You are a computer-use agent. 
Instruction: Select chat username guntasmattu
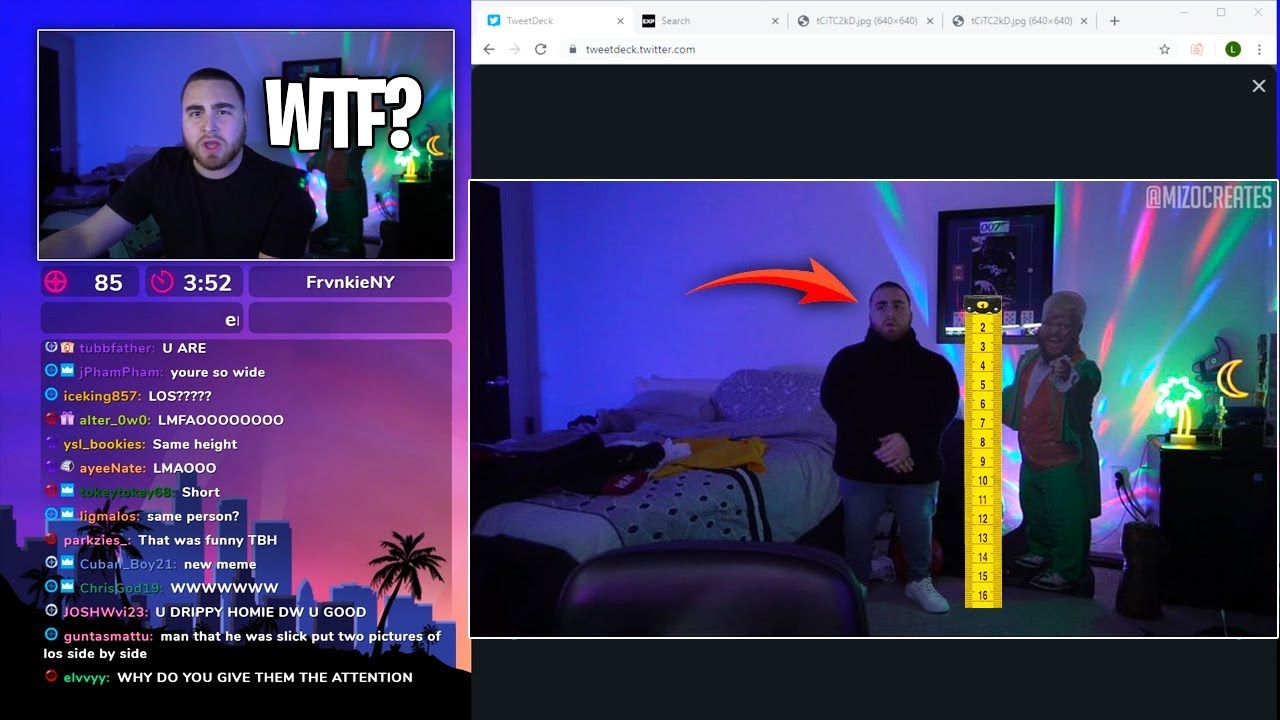(108, 636)
